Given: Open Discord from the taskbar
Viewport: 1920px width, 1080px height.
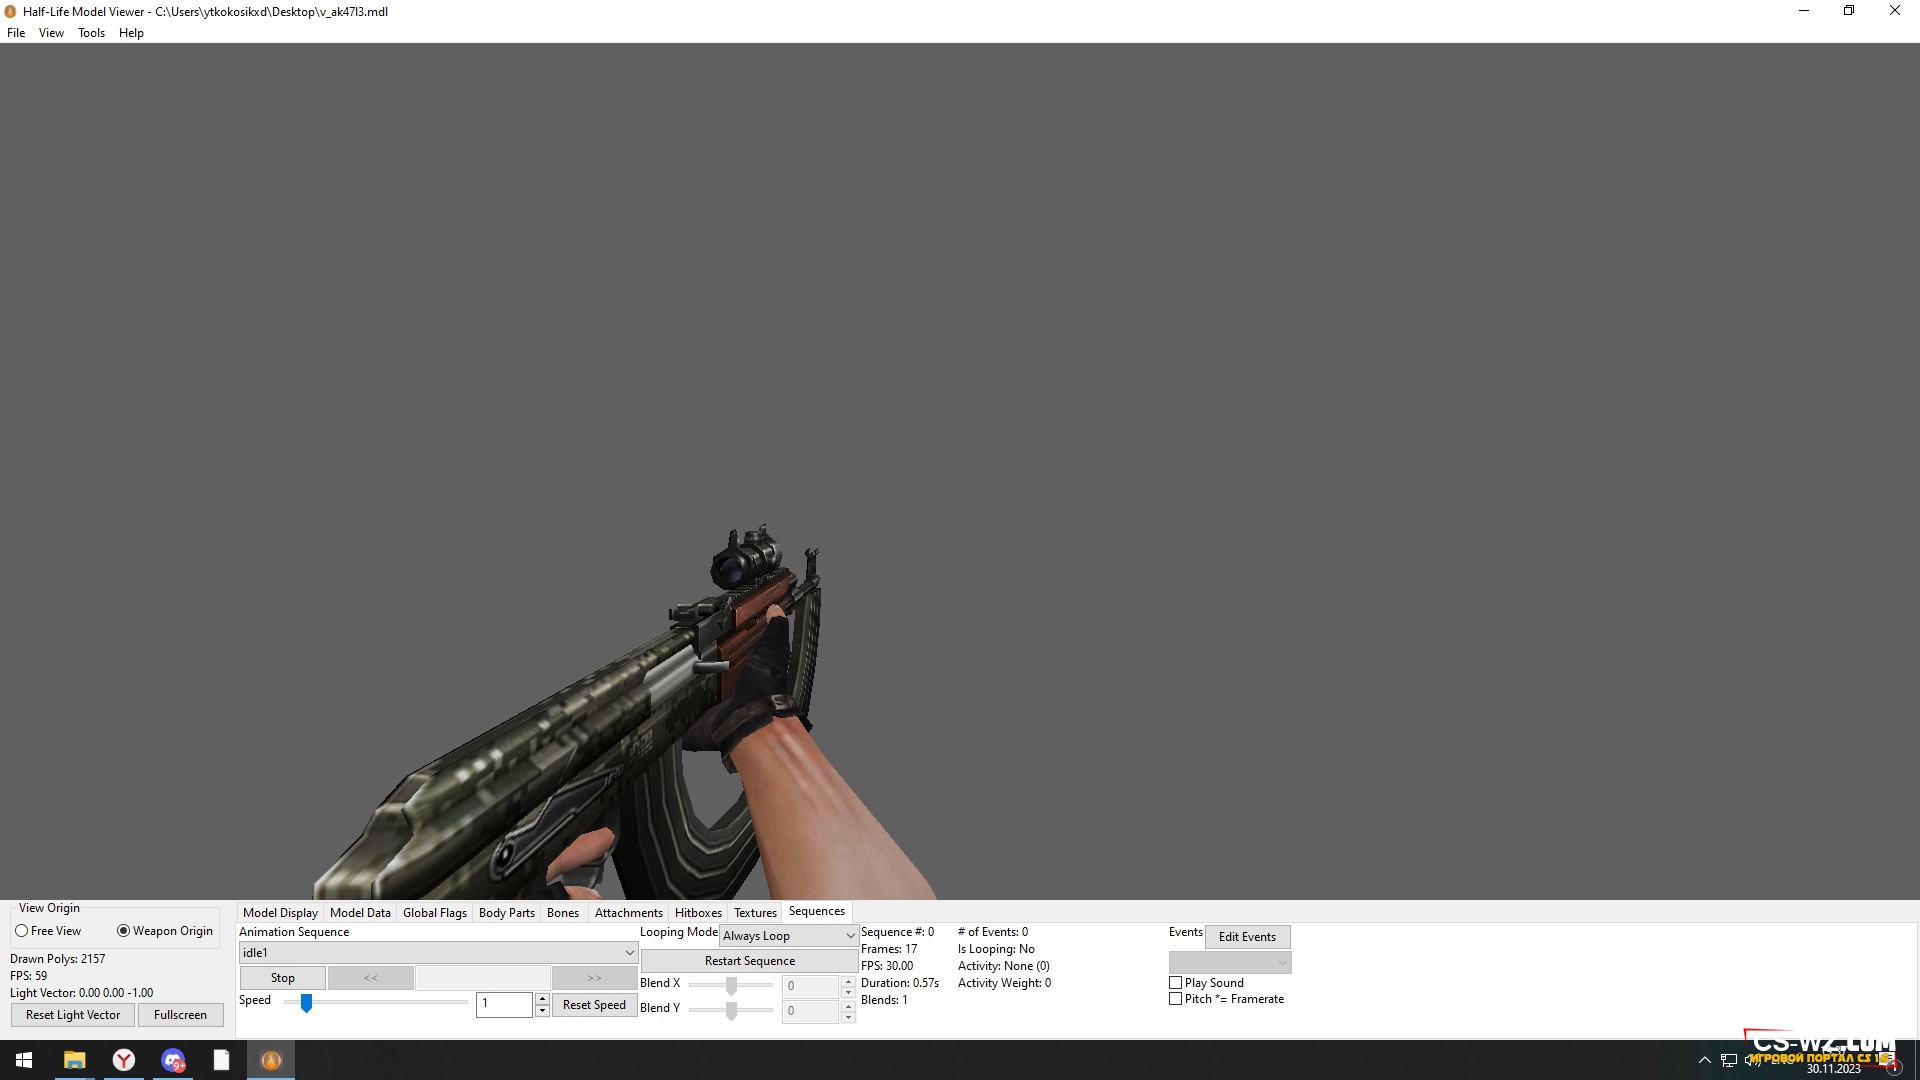Looking at the screenshot, I should [173, 1060].
